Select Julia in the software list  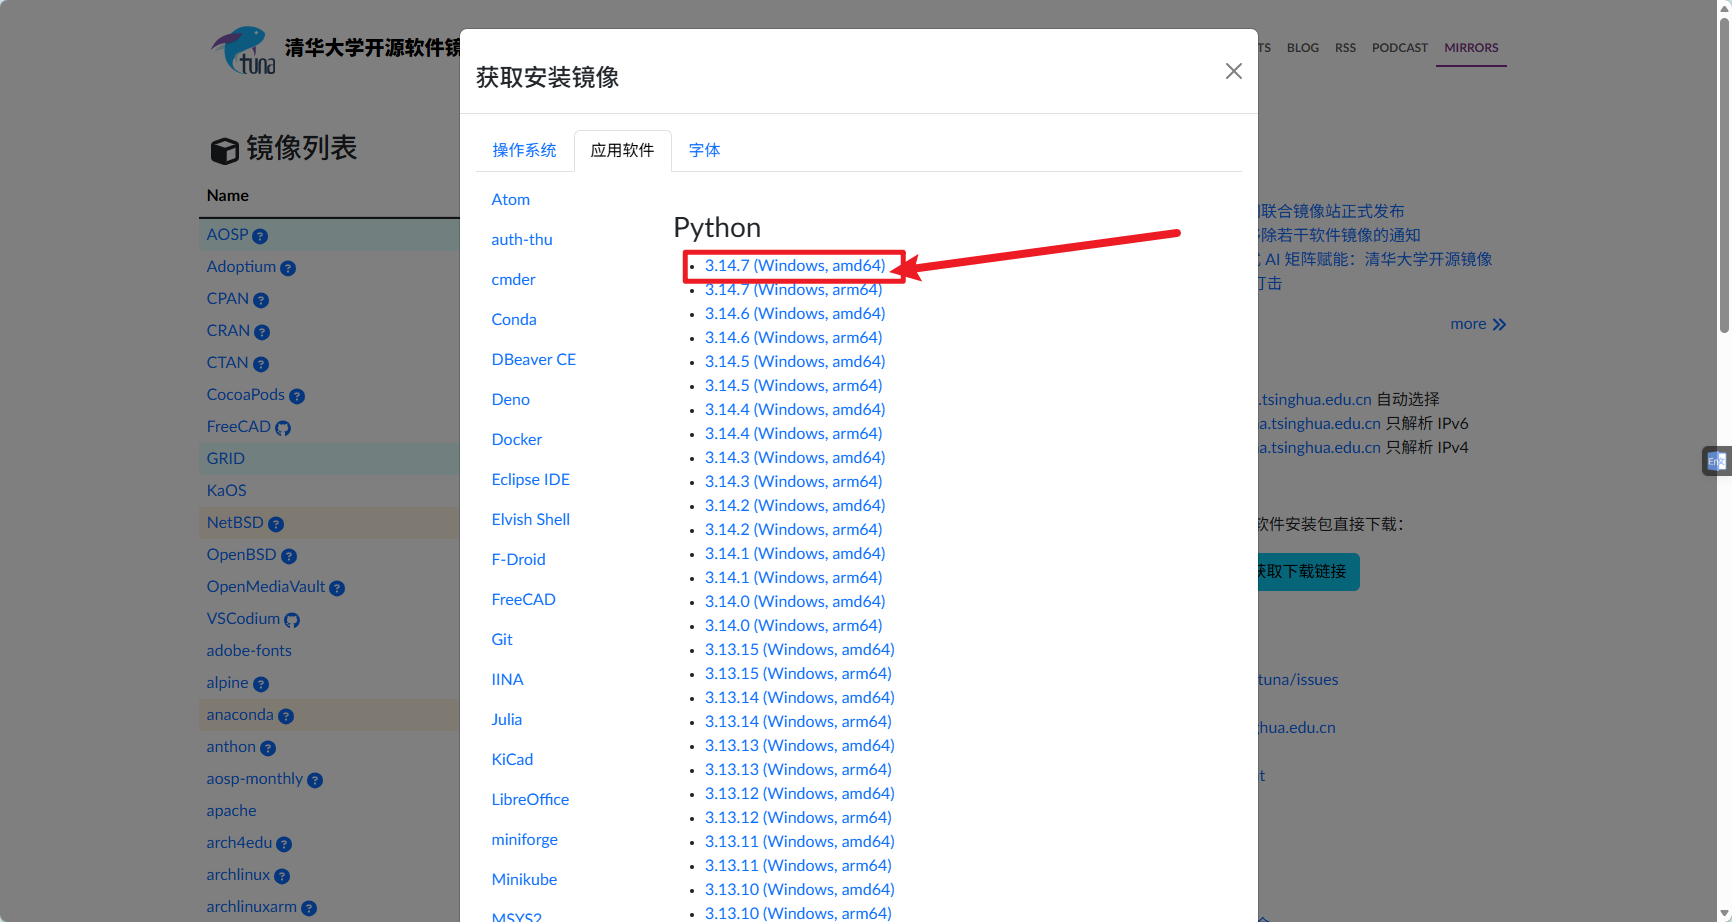507,720
